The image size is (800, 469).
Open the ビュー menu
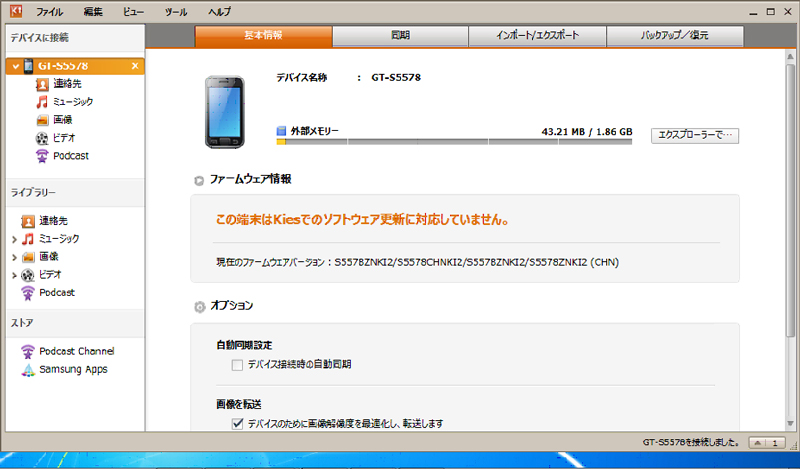click(x=133, y=11)
